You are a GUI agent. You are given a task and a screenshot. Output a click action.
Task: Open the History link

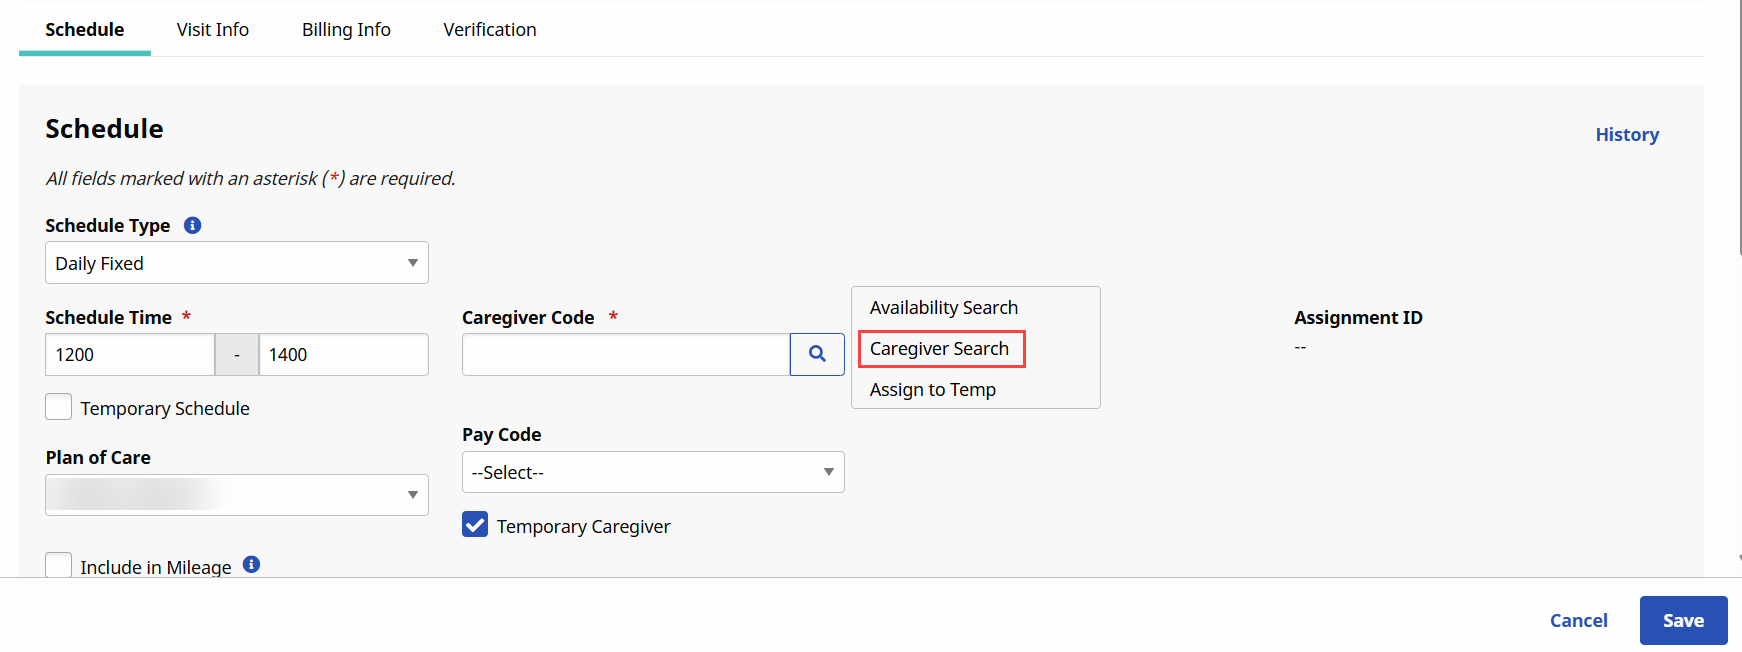click(1626, 135)
